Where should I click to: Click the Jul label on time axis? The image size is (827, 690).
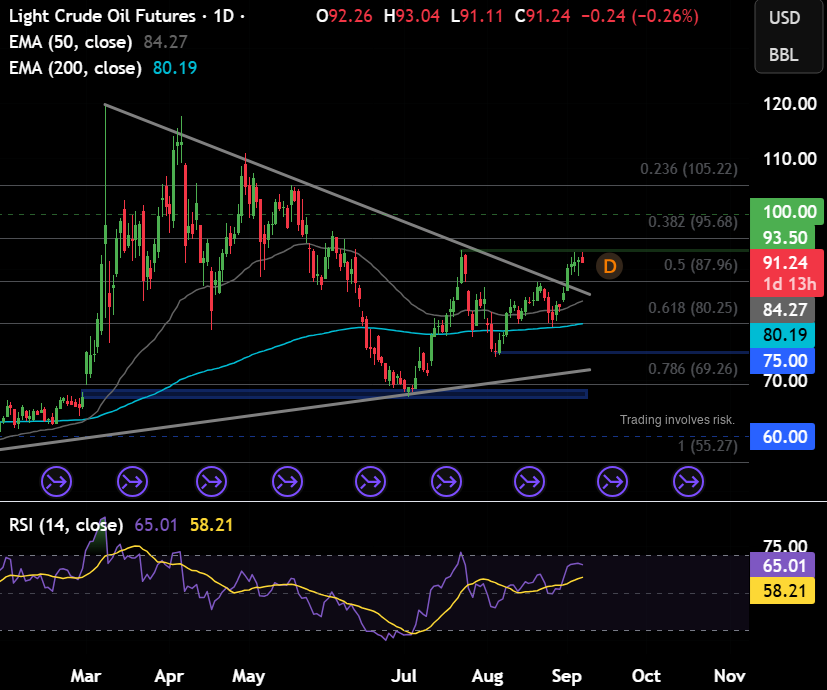[404, 676]
